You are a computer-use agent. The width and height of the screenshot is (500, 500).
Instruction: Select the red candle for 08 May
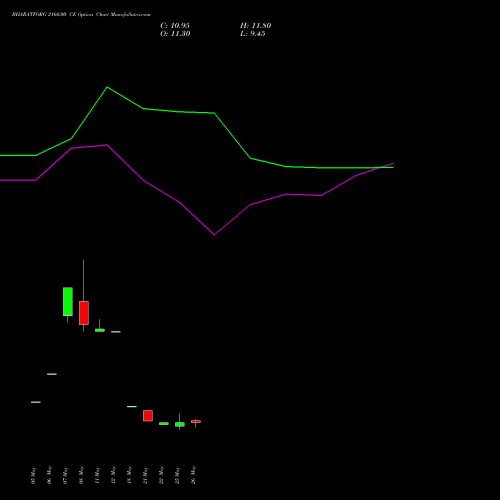(84, 313)
